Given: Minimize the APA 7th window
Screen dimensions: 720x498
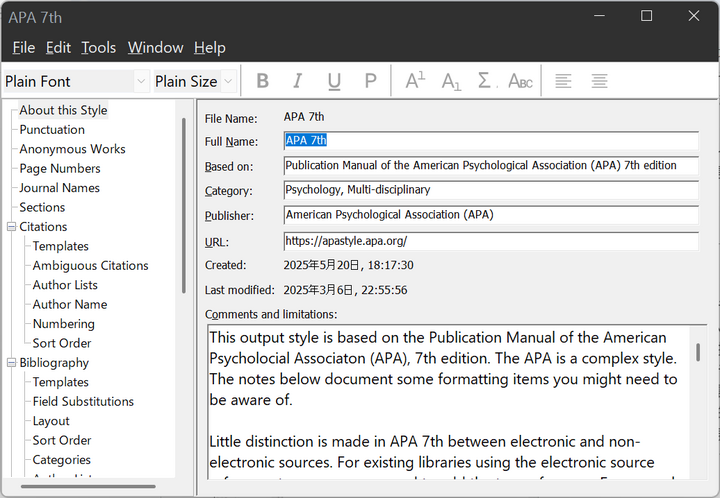Looking at the screenshot, I should tap(599, 16).
